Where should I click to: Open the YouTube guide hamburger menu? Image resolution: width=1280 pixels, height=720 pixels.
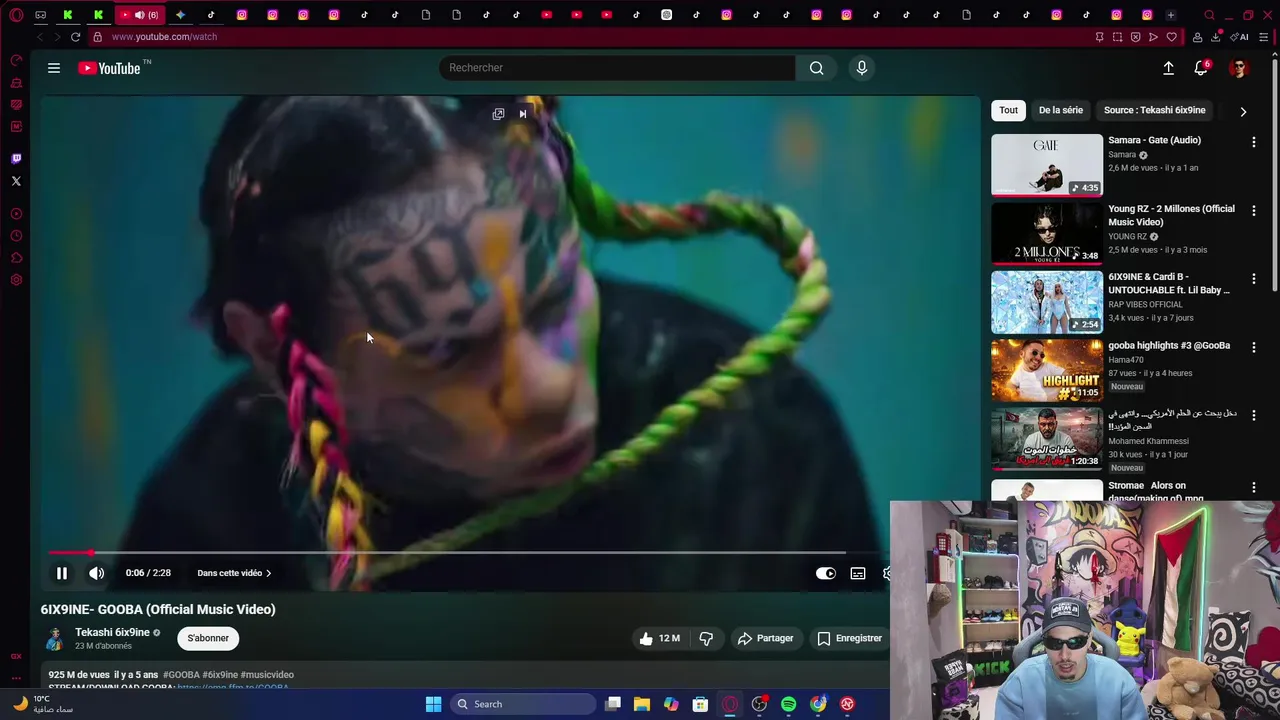click(x=54, y=68)
